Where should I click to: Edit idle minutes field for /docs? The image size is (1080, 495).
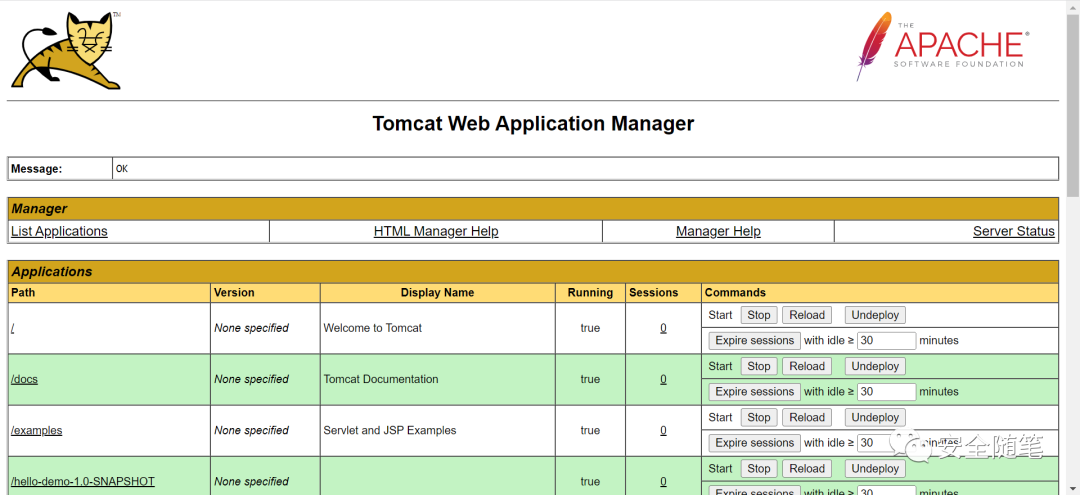coord(887,392)
